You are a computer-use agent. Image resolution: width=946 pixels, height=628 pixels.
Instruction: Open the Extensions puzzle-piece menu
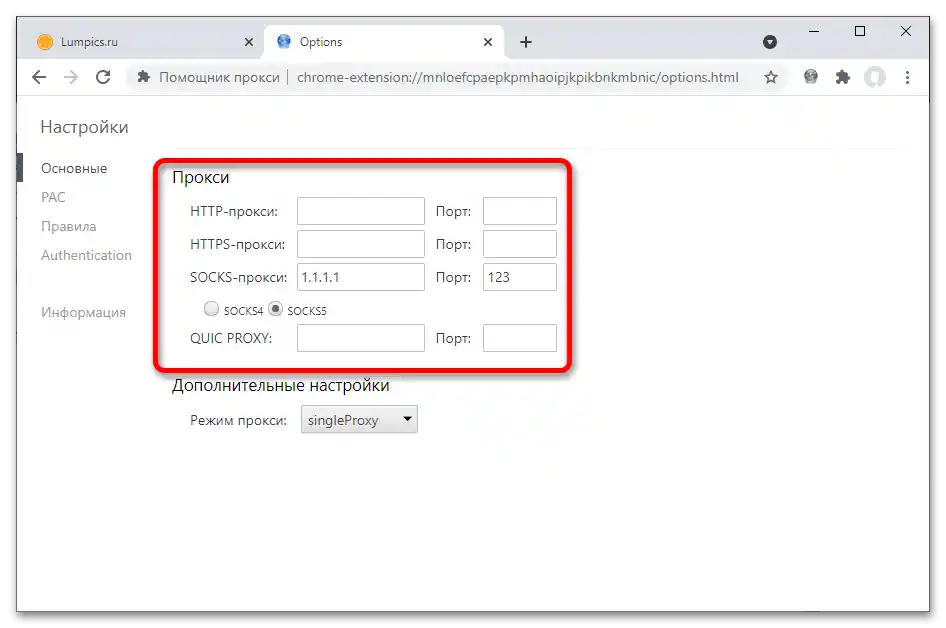(842, 77)
